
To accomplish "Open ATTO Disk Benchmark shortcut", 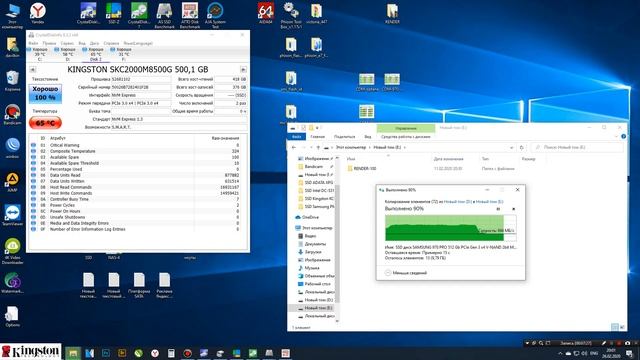I will (190, 16).
